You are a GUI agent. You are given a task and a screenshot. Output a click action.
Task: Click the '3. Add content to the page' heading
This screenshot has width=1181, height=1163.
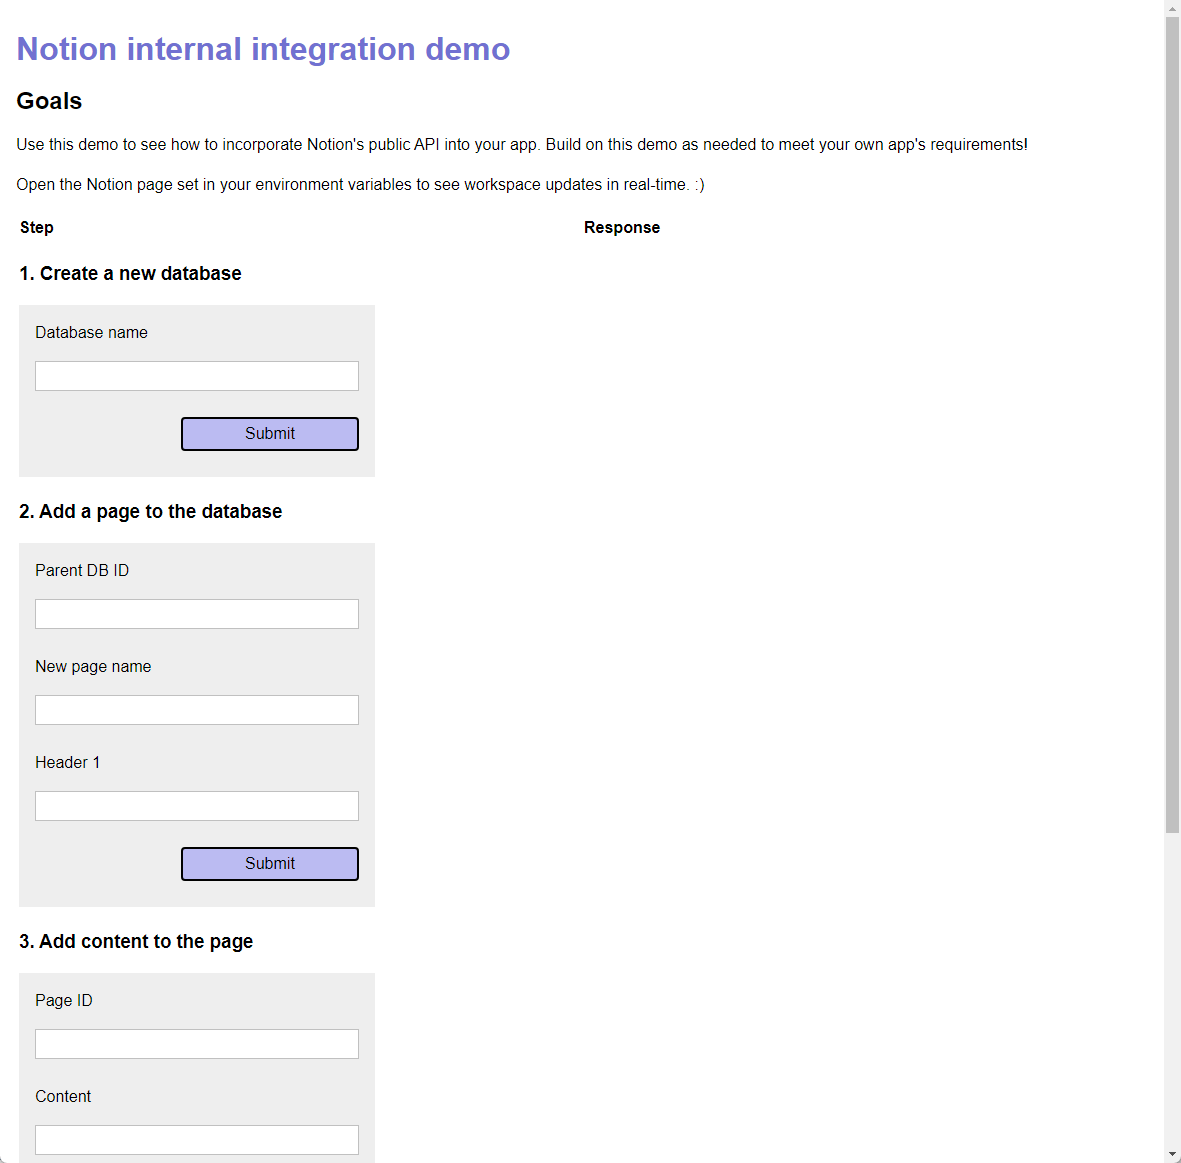(x=136, y=942)
